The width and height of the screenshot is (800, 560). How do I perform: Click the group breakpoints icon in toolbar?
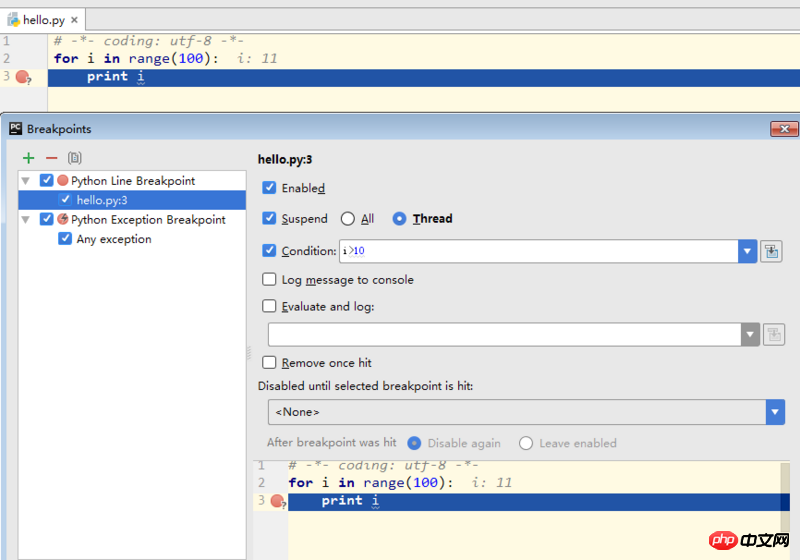pos(75,158)
